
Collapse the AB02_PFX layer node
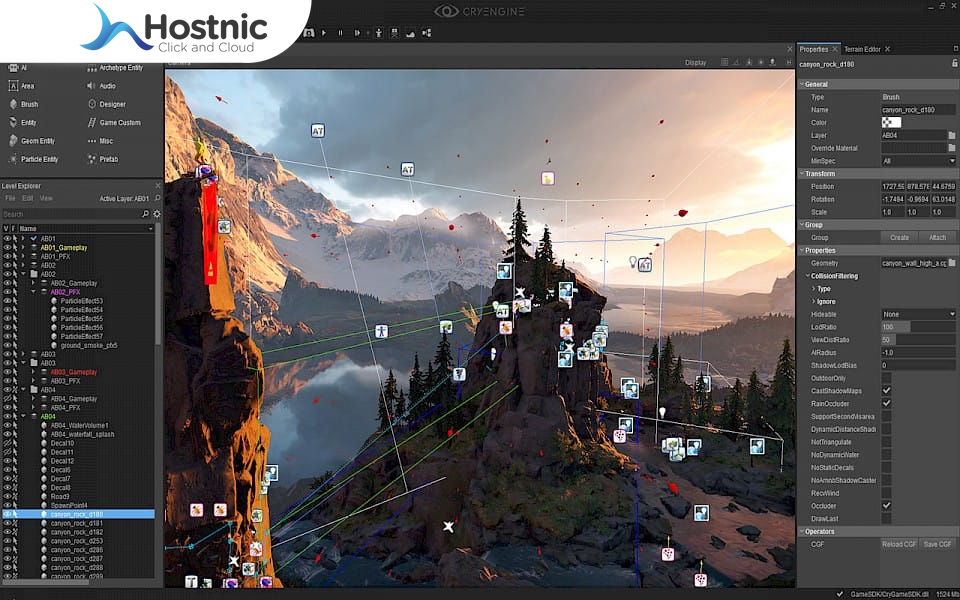point(33,292)
